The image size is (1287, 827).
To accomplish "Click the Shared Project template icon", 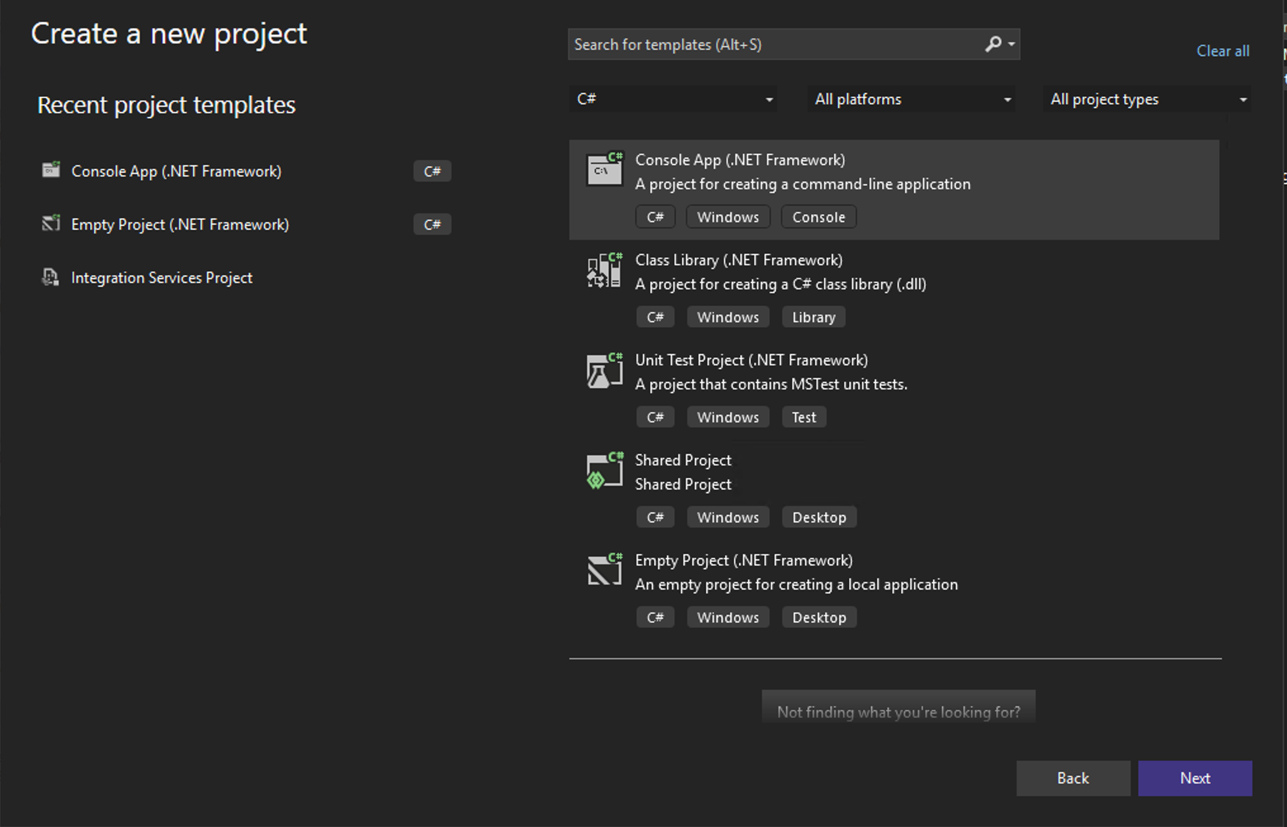I will click(x=605, y=470).
